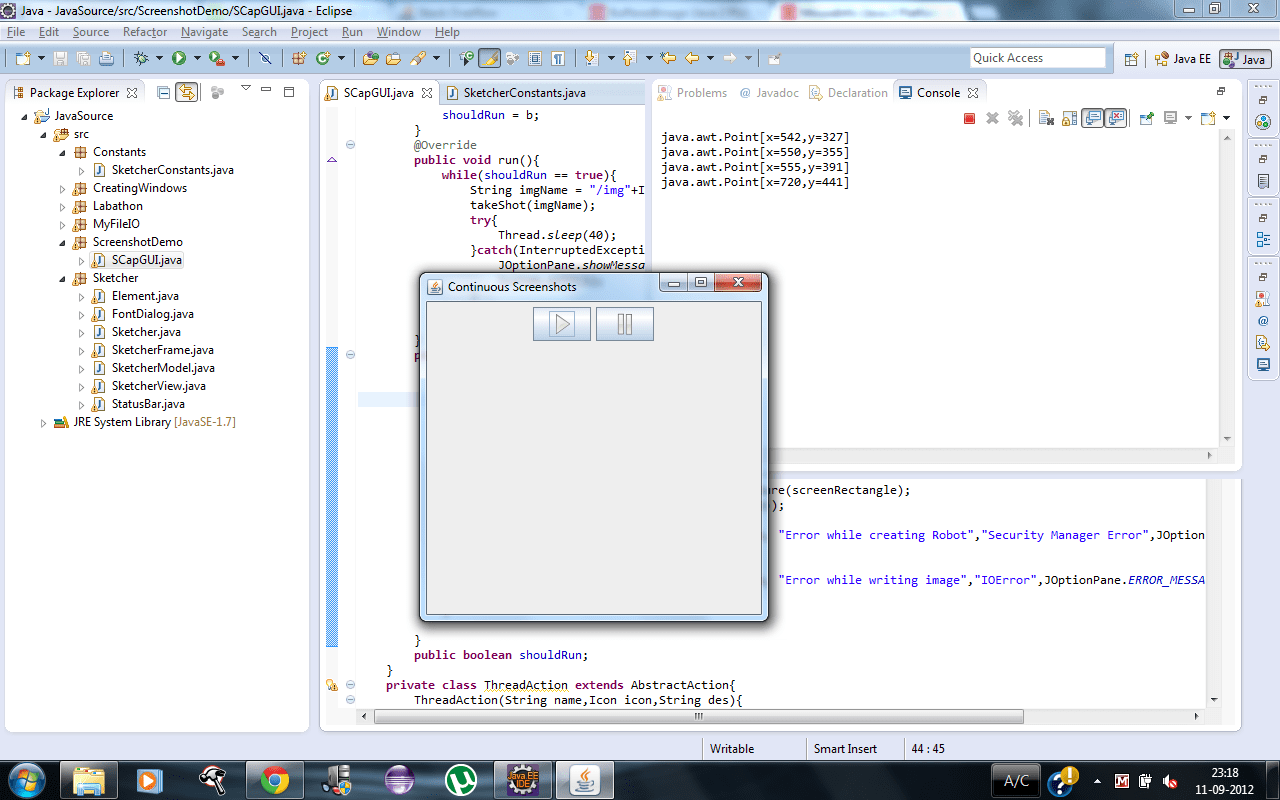The width and height of the screenshot is (1280, 800).
Task: Click the Previous Annotation arrow icon
Action: [x=630, y=58]
